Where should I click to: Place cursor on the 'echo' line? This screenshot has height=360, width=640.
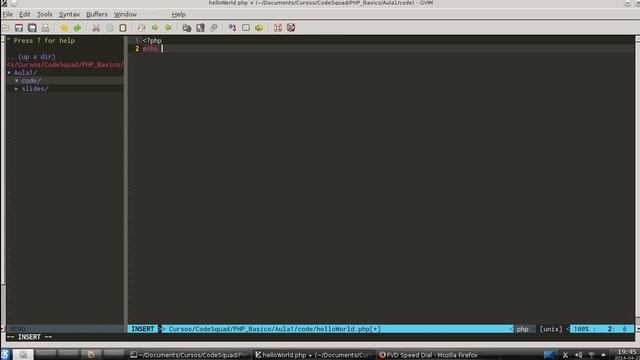coord(150,49)
